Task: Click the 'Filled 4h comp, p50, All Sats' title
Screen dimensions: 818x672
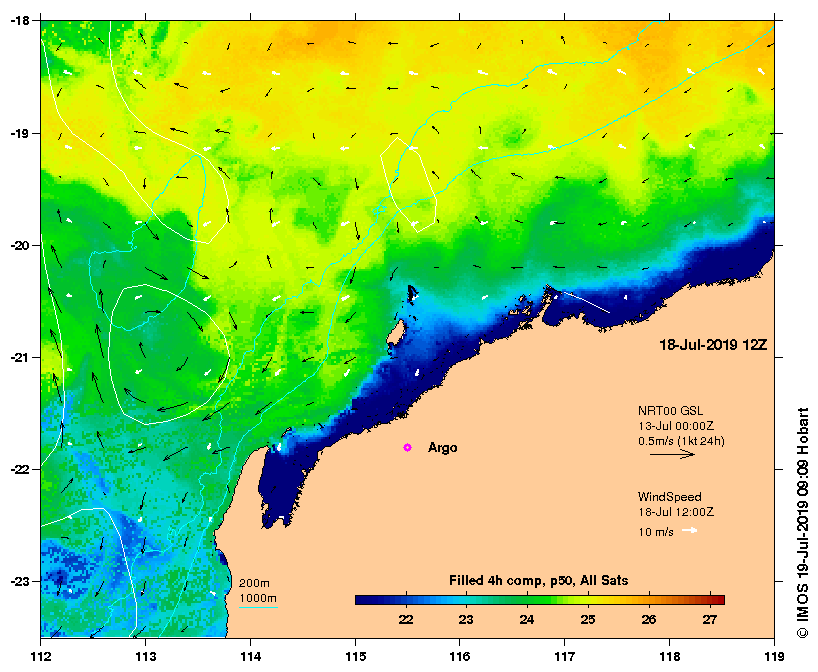Action: coord(538,581)
